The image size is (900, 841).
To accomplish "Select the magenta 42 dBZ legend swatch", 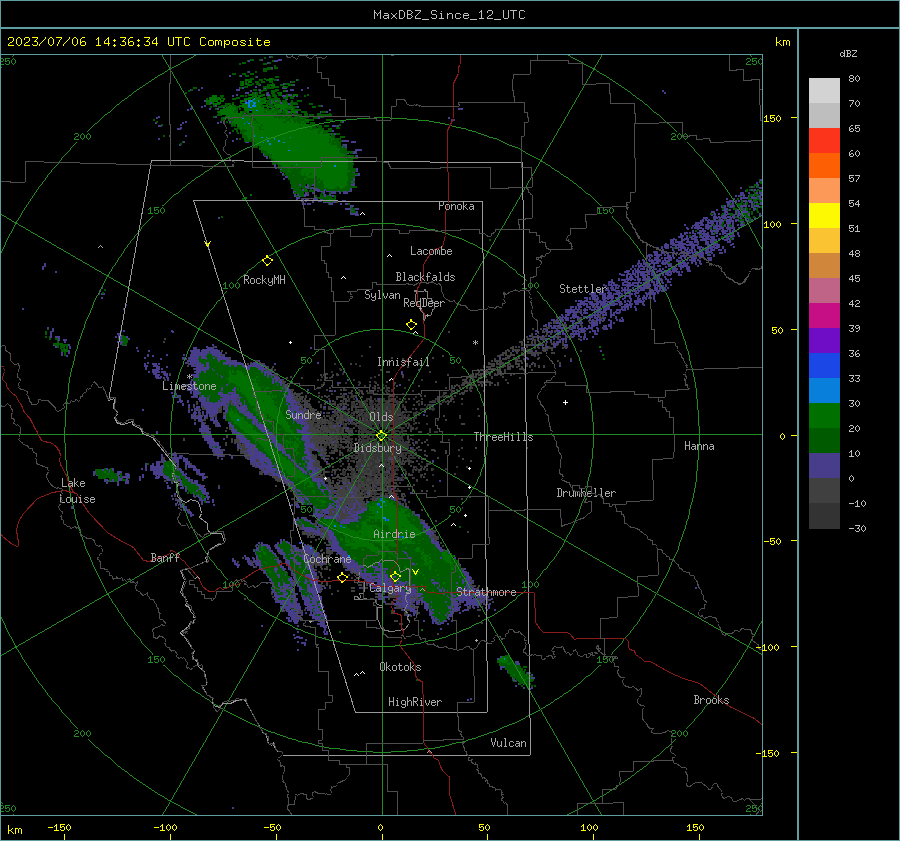I will pyautogui.click(x=824, y=315).
